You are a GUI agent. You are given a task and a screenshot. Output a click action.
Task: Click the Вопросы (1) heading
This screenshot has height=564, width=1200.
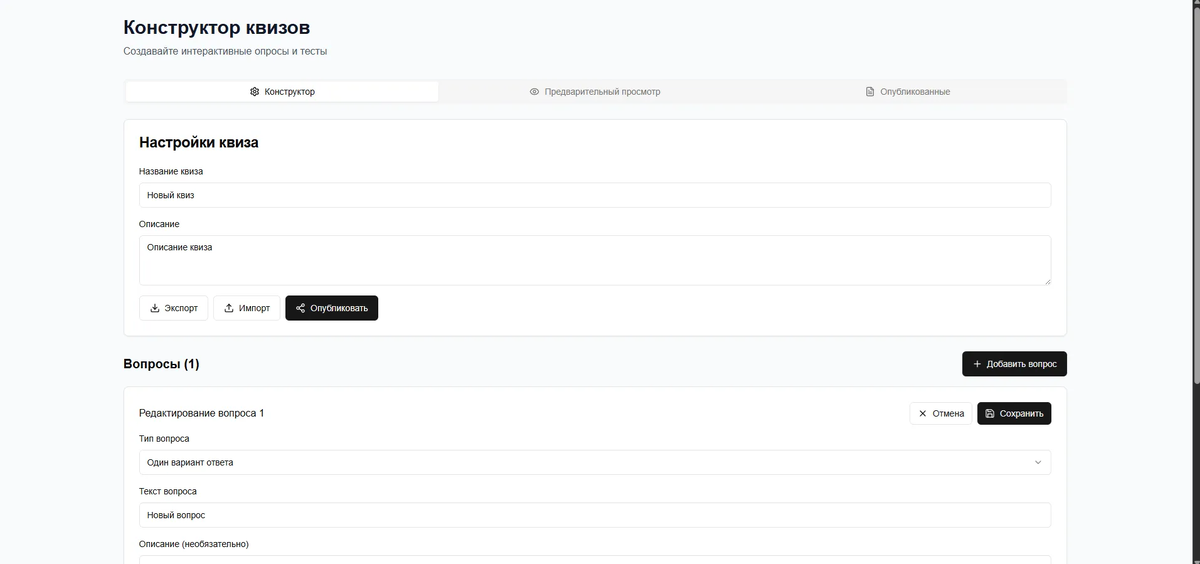pos(161,364)
